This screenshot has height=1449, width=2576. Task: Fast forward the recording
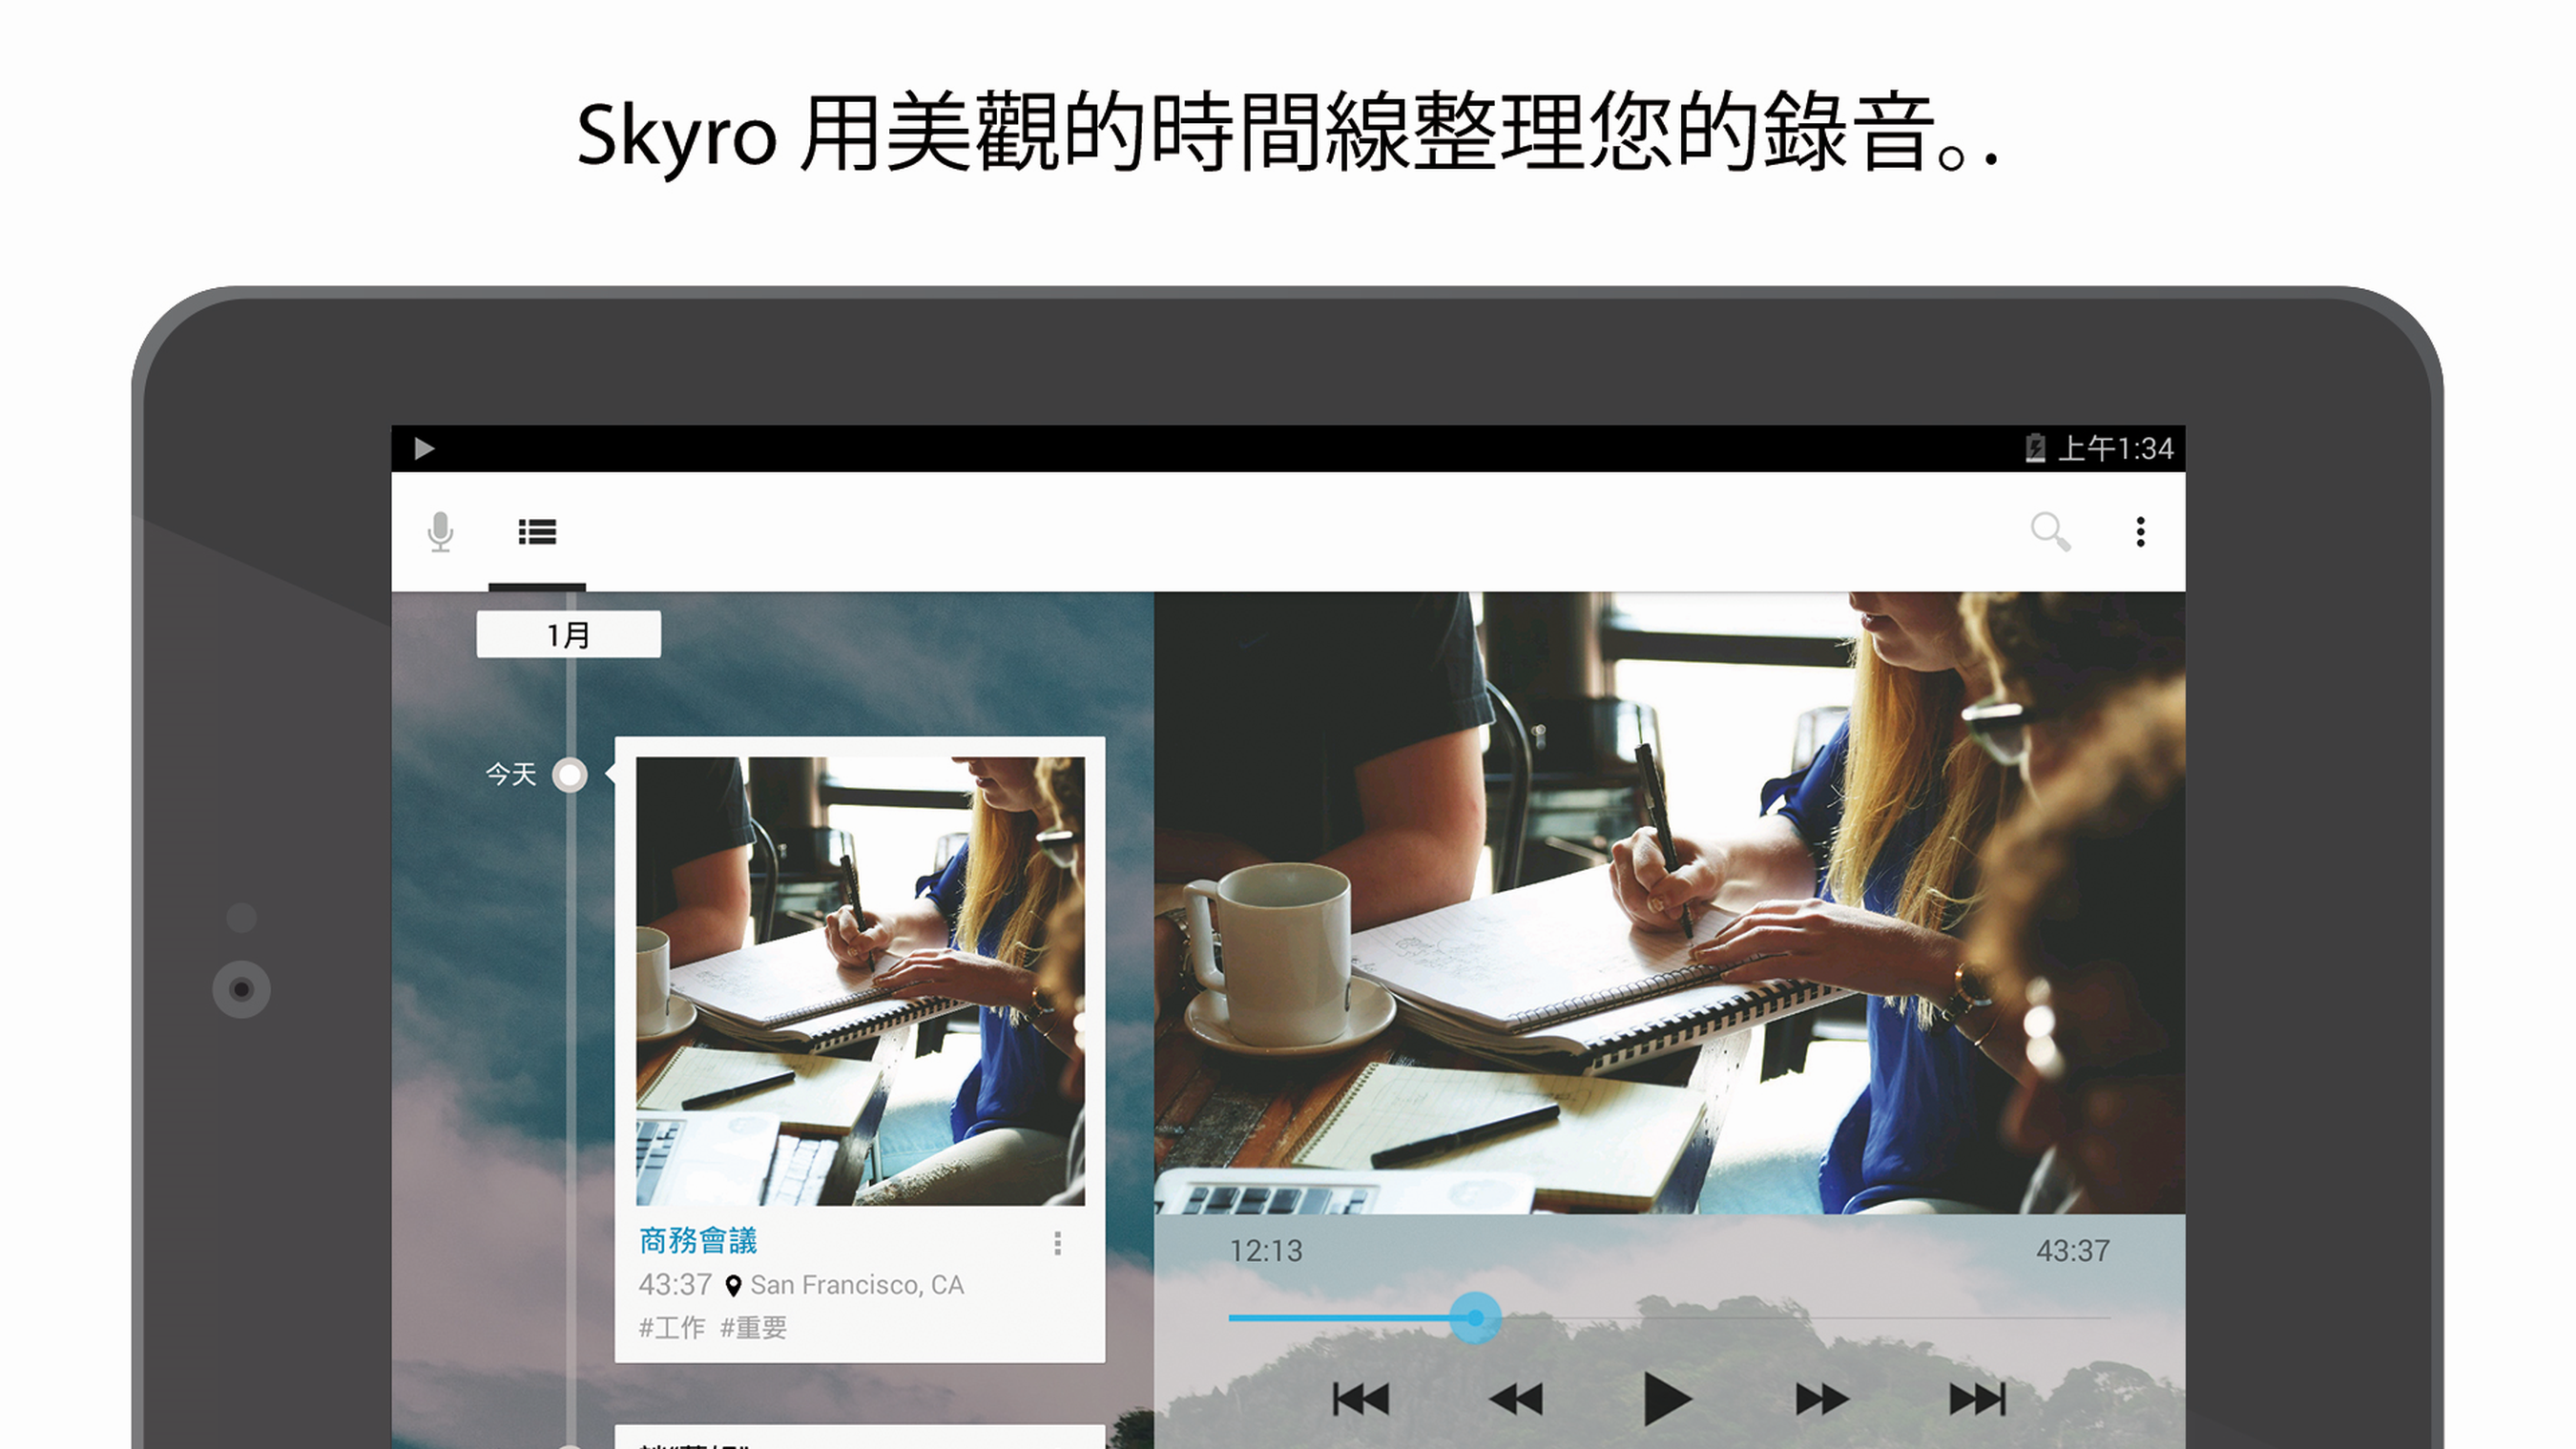point(1821,1399)
